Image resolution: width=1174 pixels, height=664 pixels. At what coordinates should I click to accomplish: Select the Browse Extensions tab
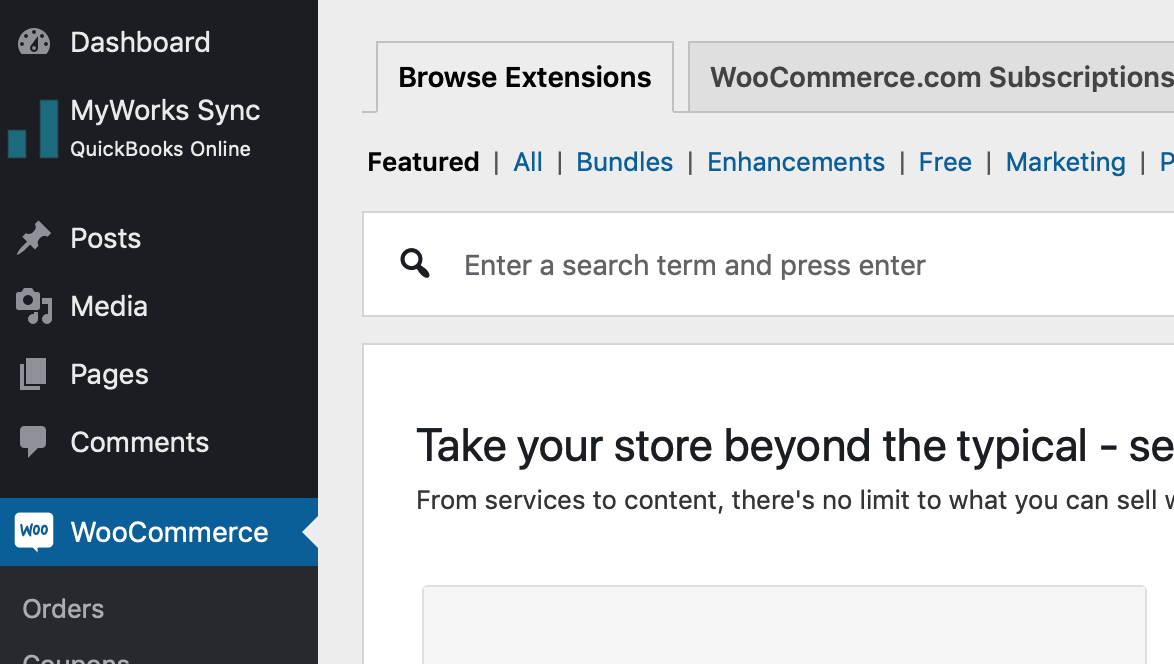click(525, 77)
